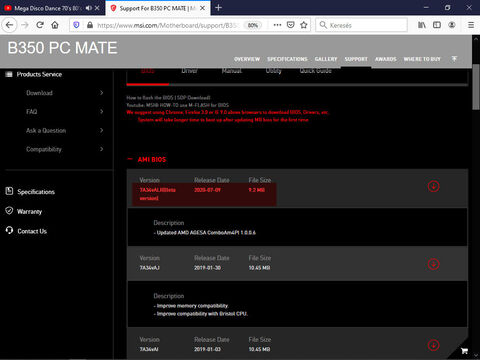
Task: Save page to Pocket
Action: pos(291,25)
